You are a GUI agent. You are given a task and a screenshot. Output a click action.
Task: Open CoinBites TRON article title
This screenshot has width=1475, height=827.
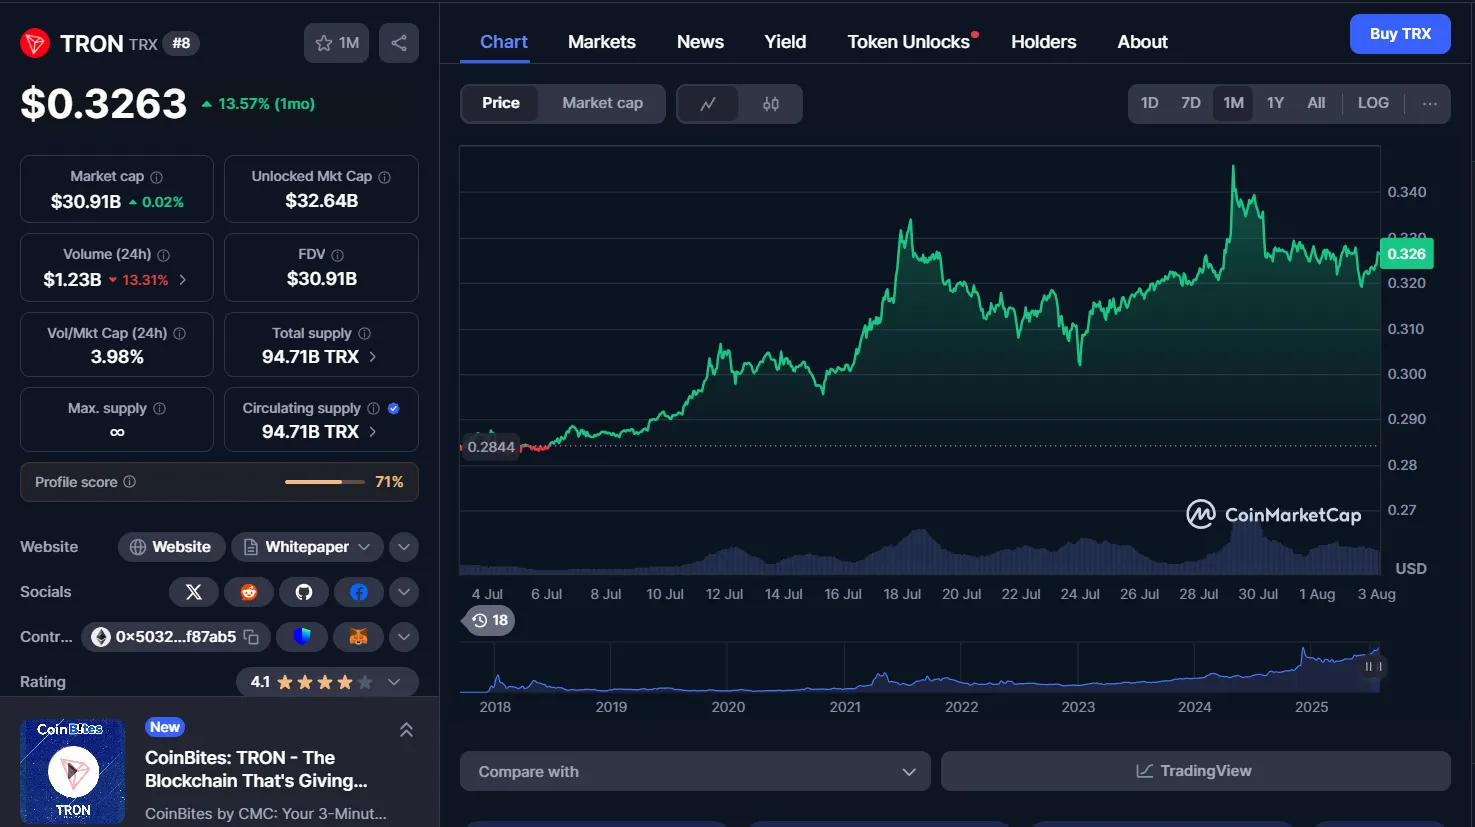(x=256, y=769)
